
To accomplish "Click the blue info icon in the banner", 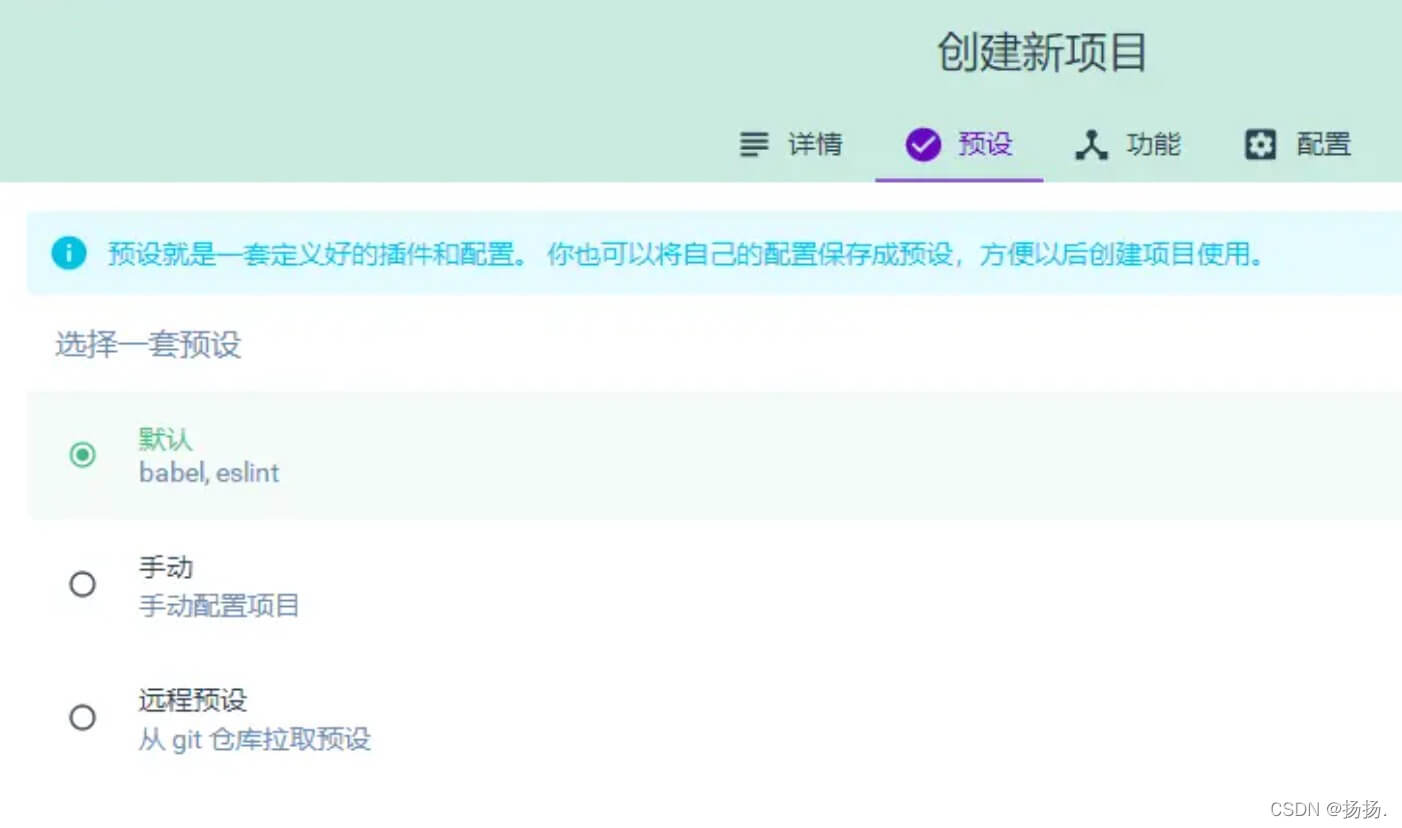I will coord(69,253).
